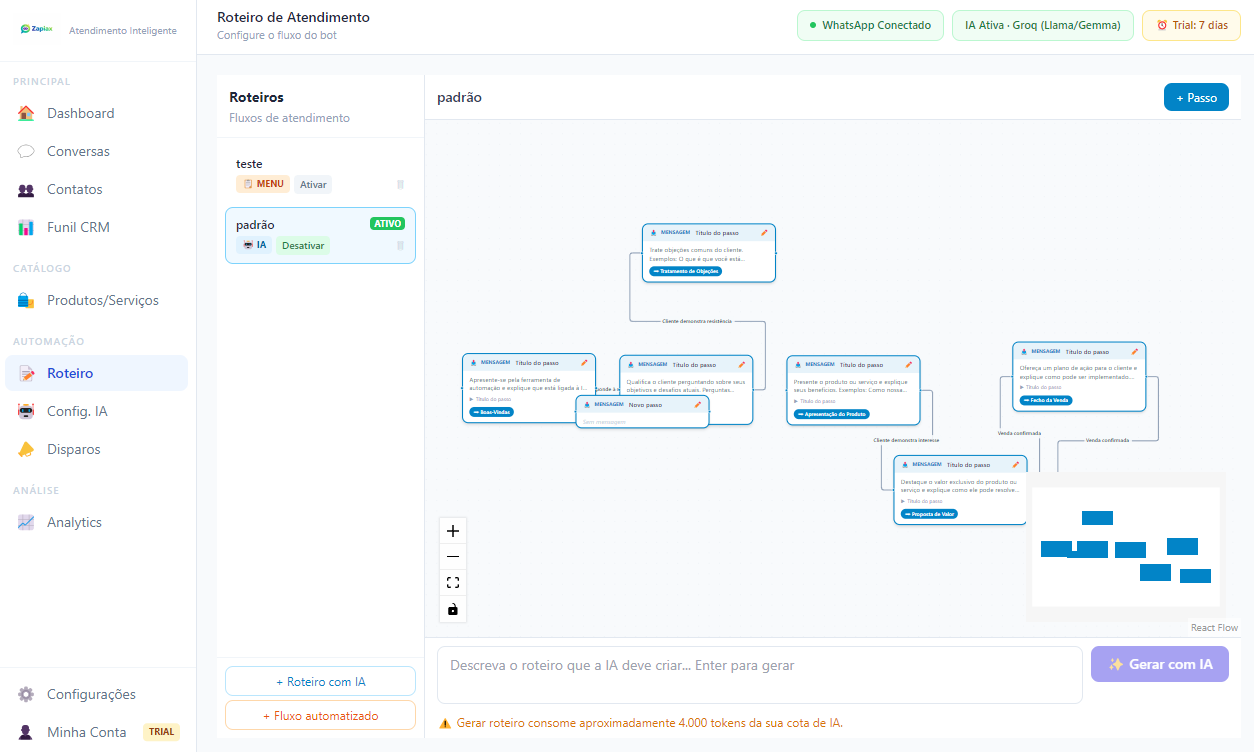Click the zoom in control on canvas
Screen dimensions: 1254x752
[x=453, y=531]
